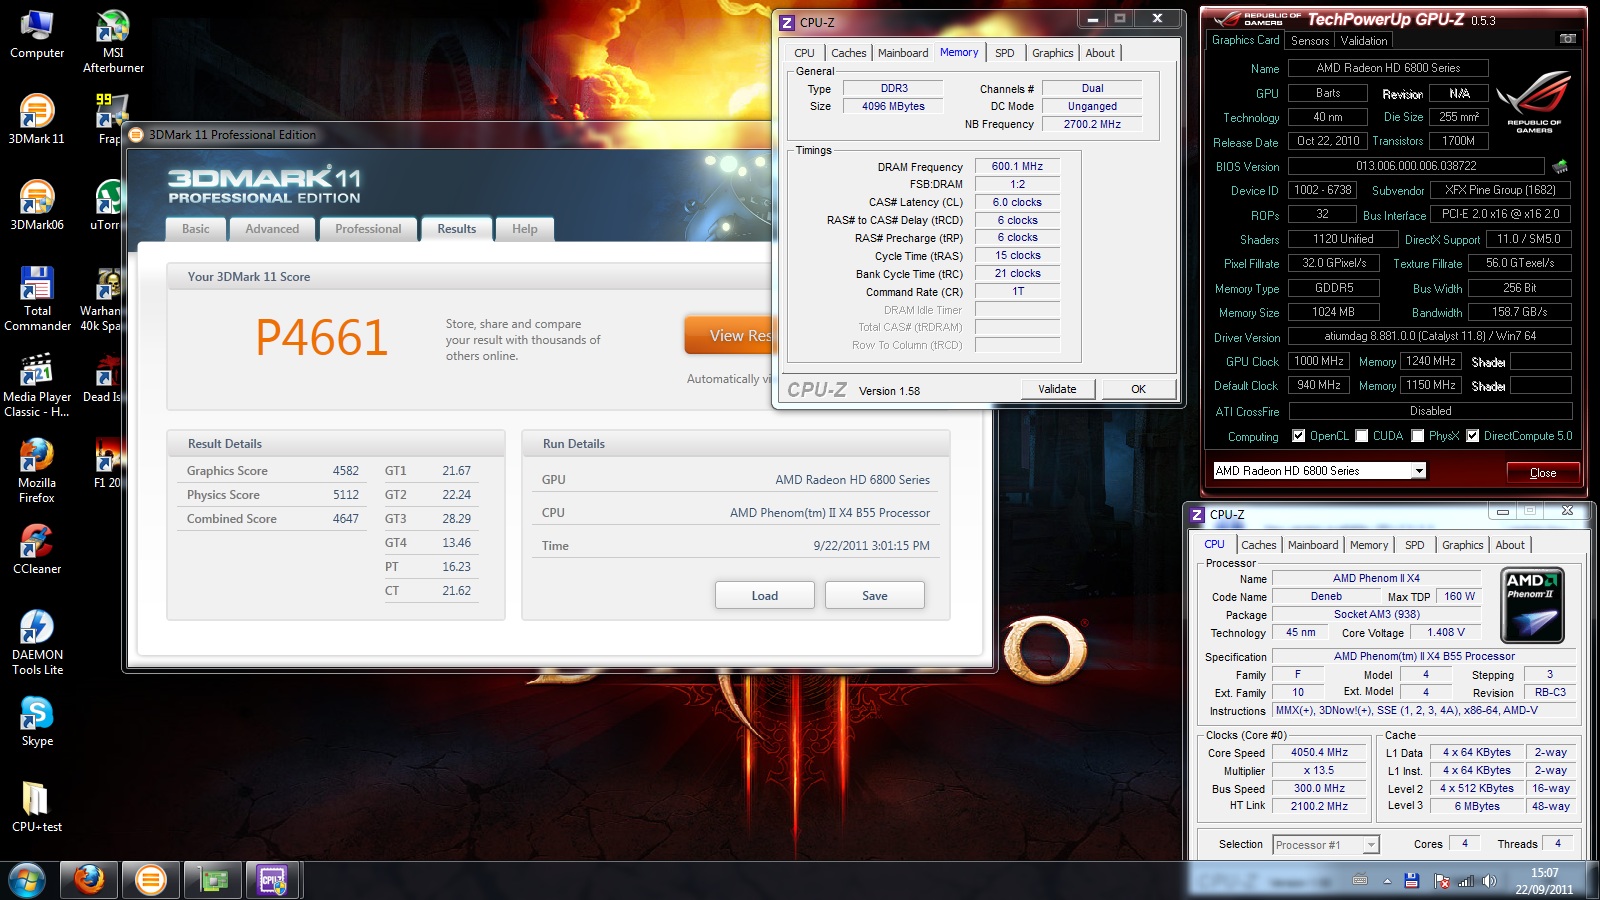
Task: Save the 3DMark 11 result
Action: pos(875,595)
